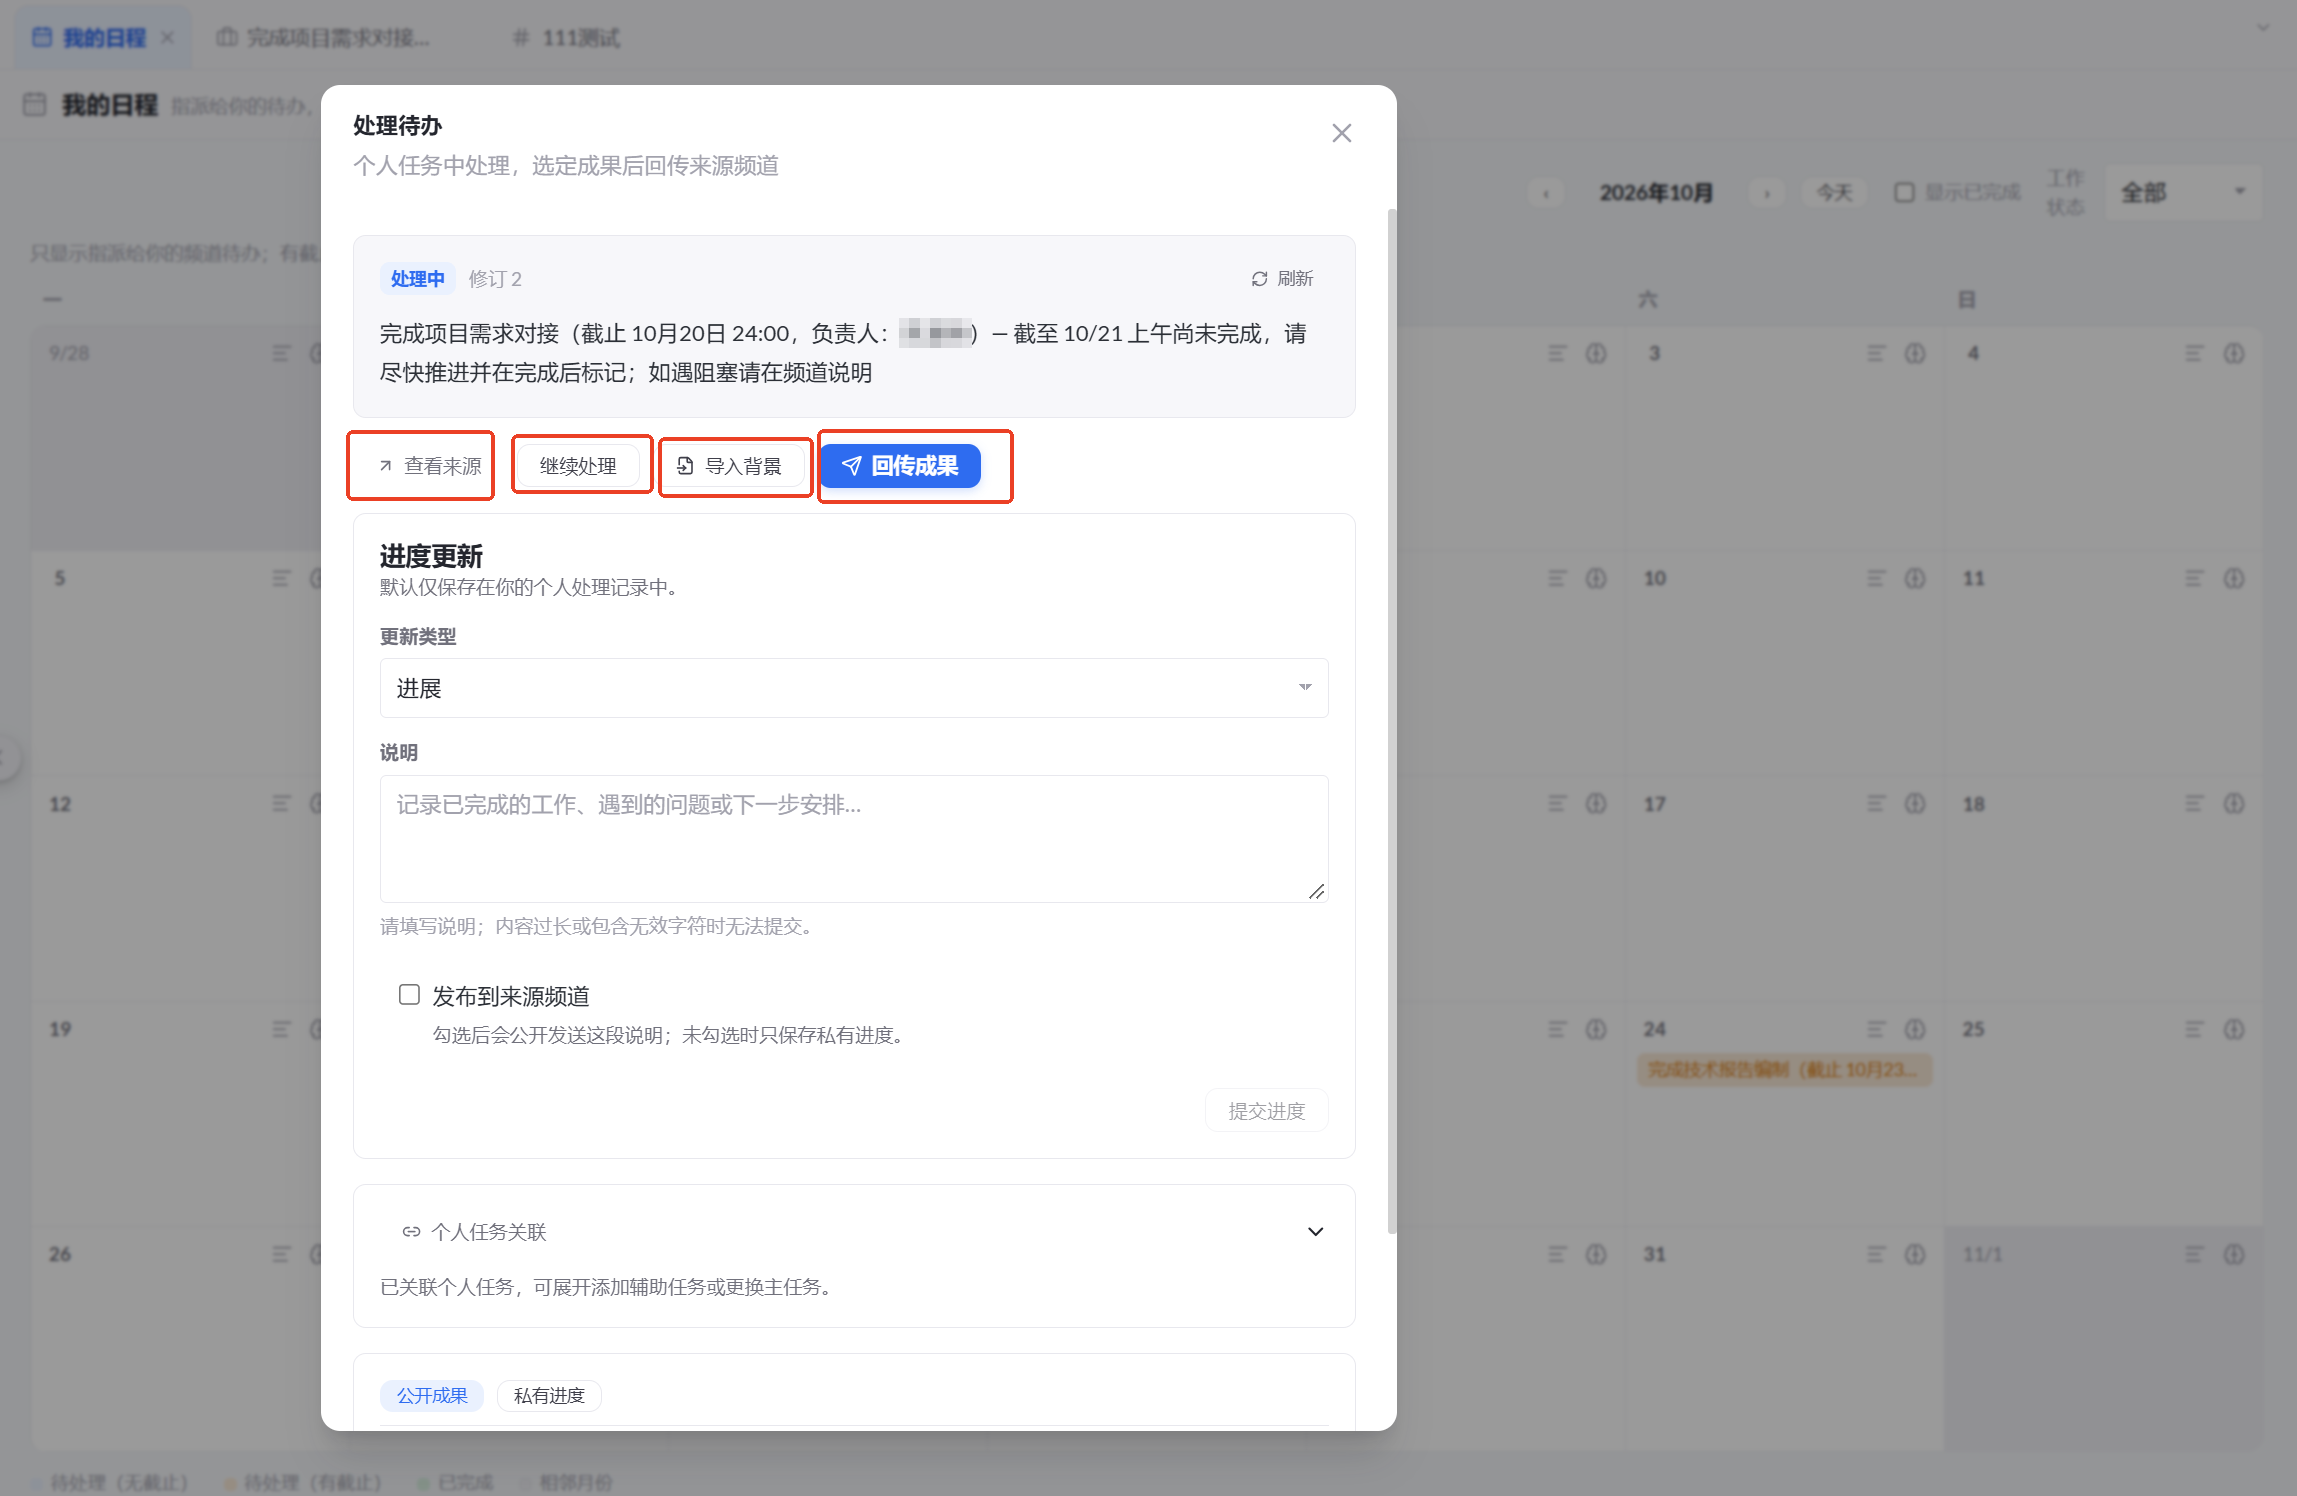
Task: Open the 工作状态 全部 dropdown
Action: click(2182, 193)
